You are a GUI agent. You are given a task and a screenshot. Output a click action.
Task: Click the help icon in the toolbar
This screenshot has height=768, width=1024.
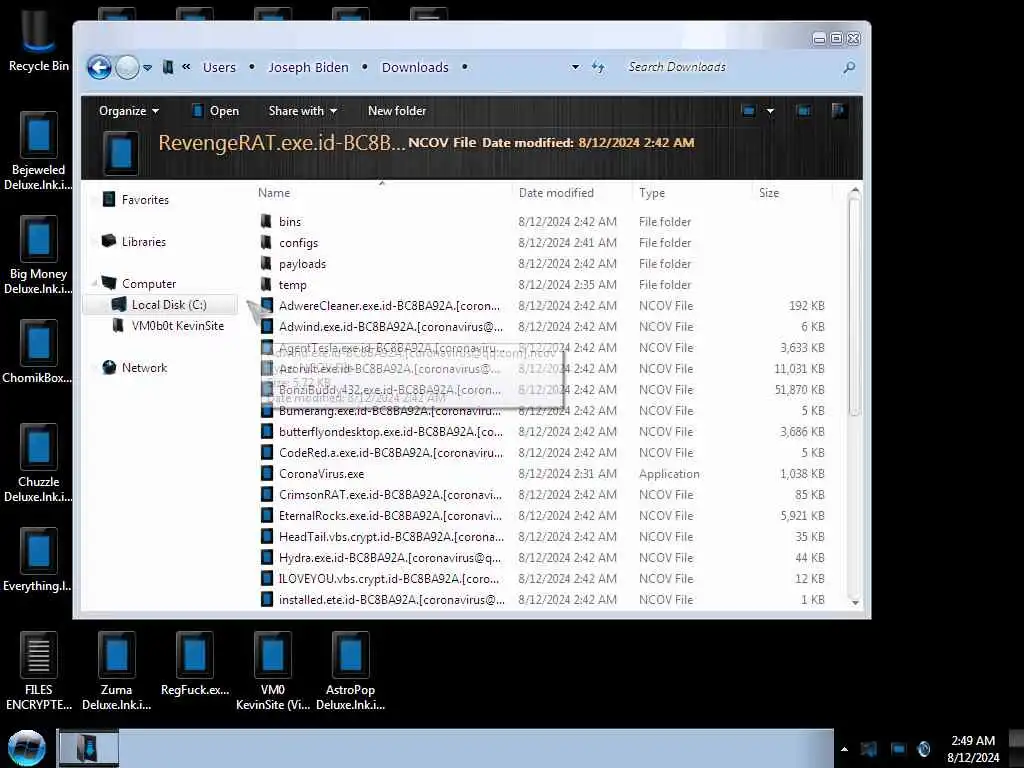[x=839, y=111]
